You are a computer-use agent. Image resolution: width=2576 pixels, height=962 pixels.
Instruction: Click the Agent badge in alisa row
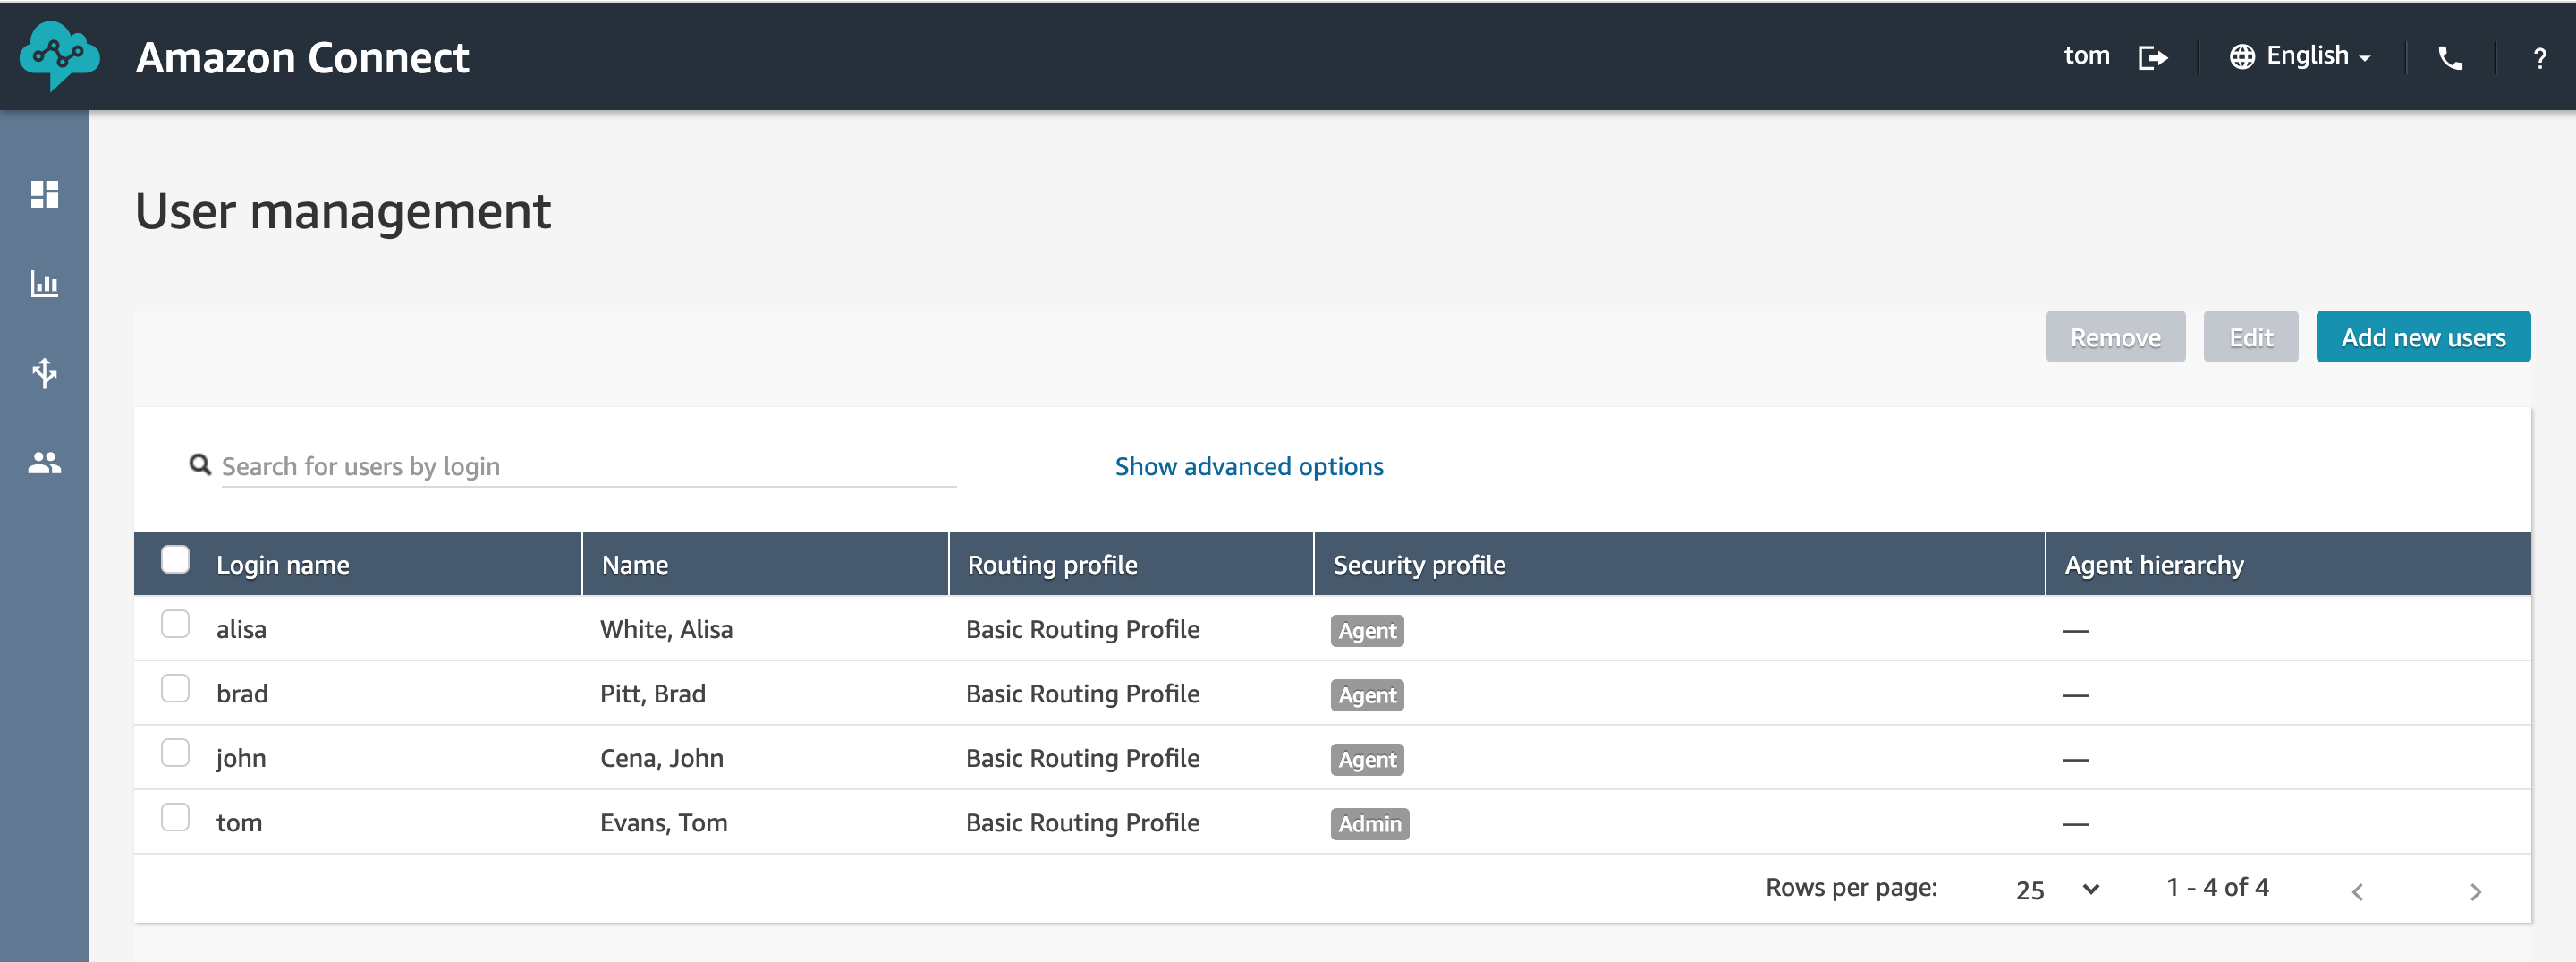[1366, 630]
